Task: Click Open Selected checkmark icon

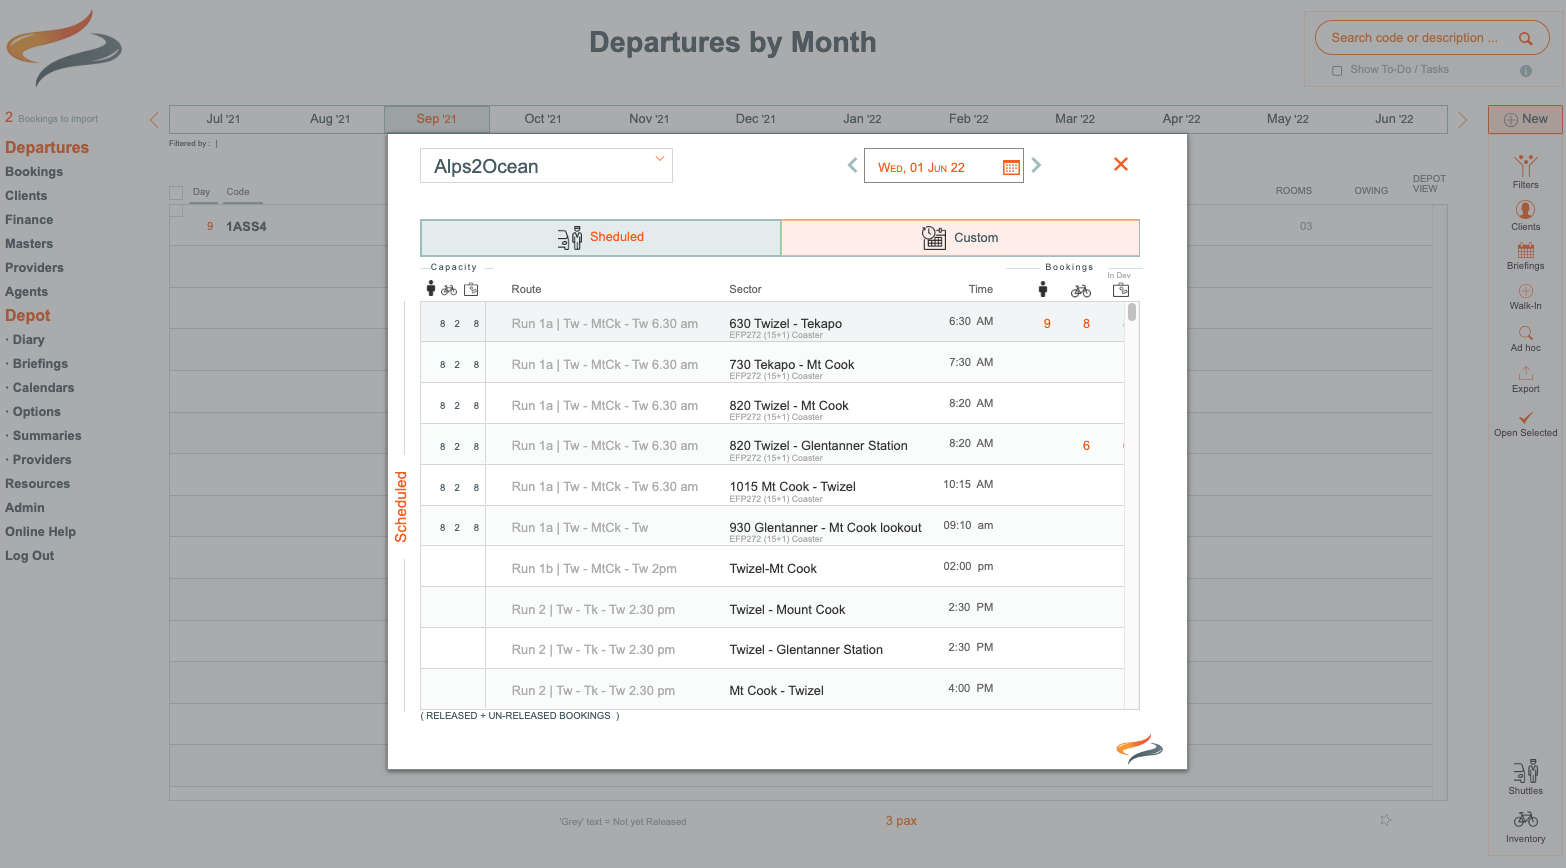Action: pyautogui.click(x=1525, y=418)
